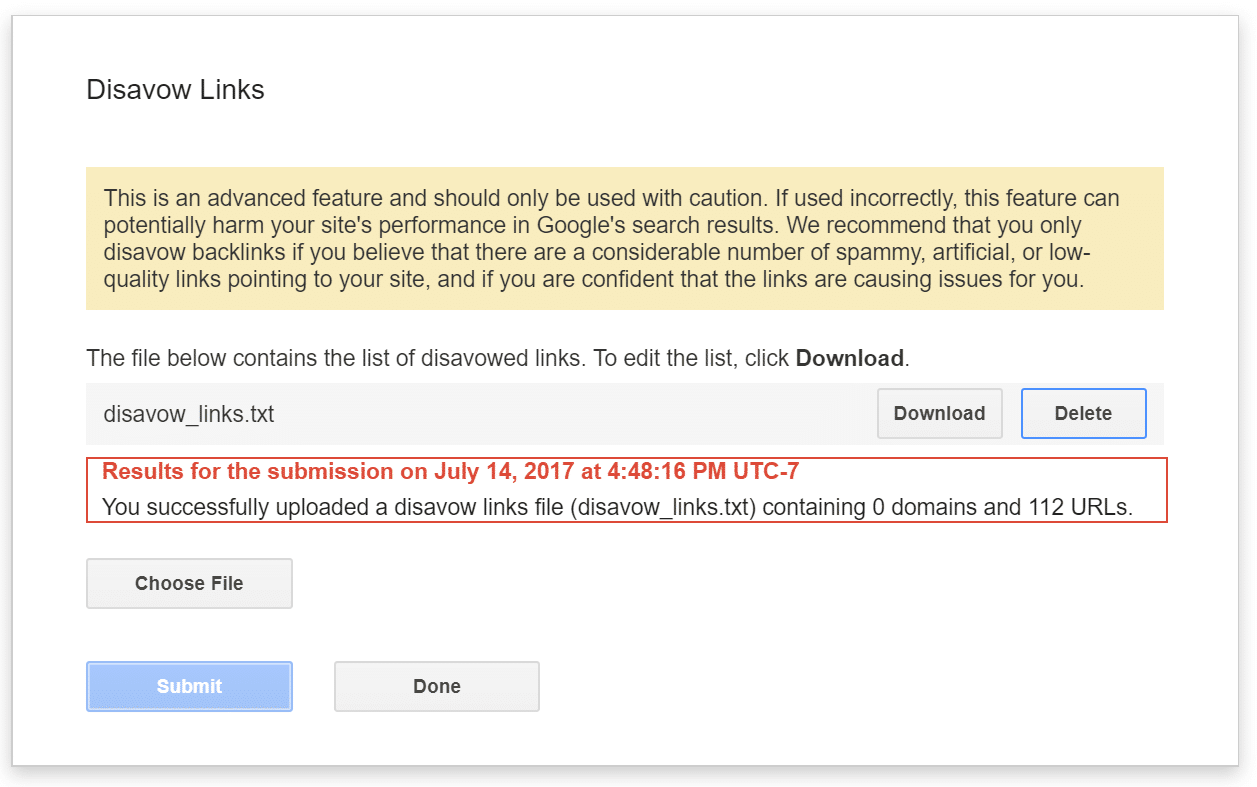Click Delete next to the Download button

[x=1083, y=413]
